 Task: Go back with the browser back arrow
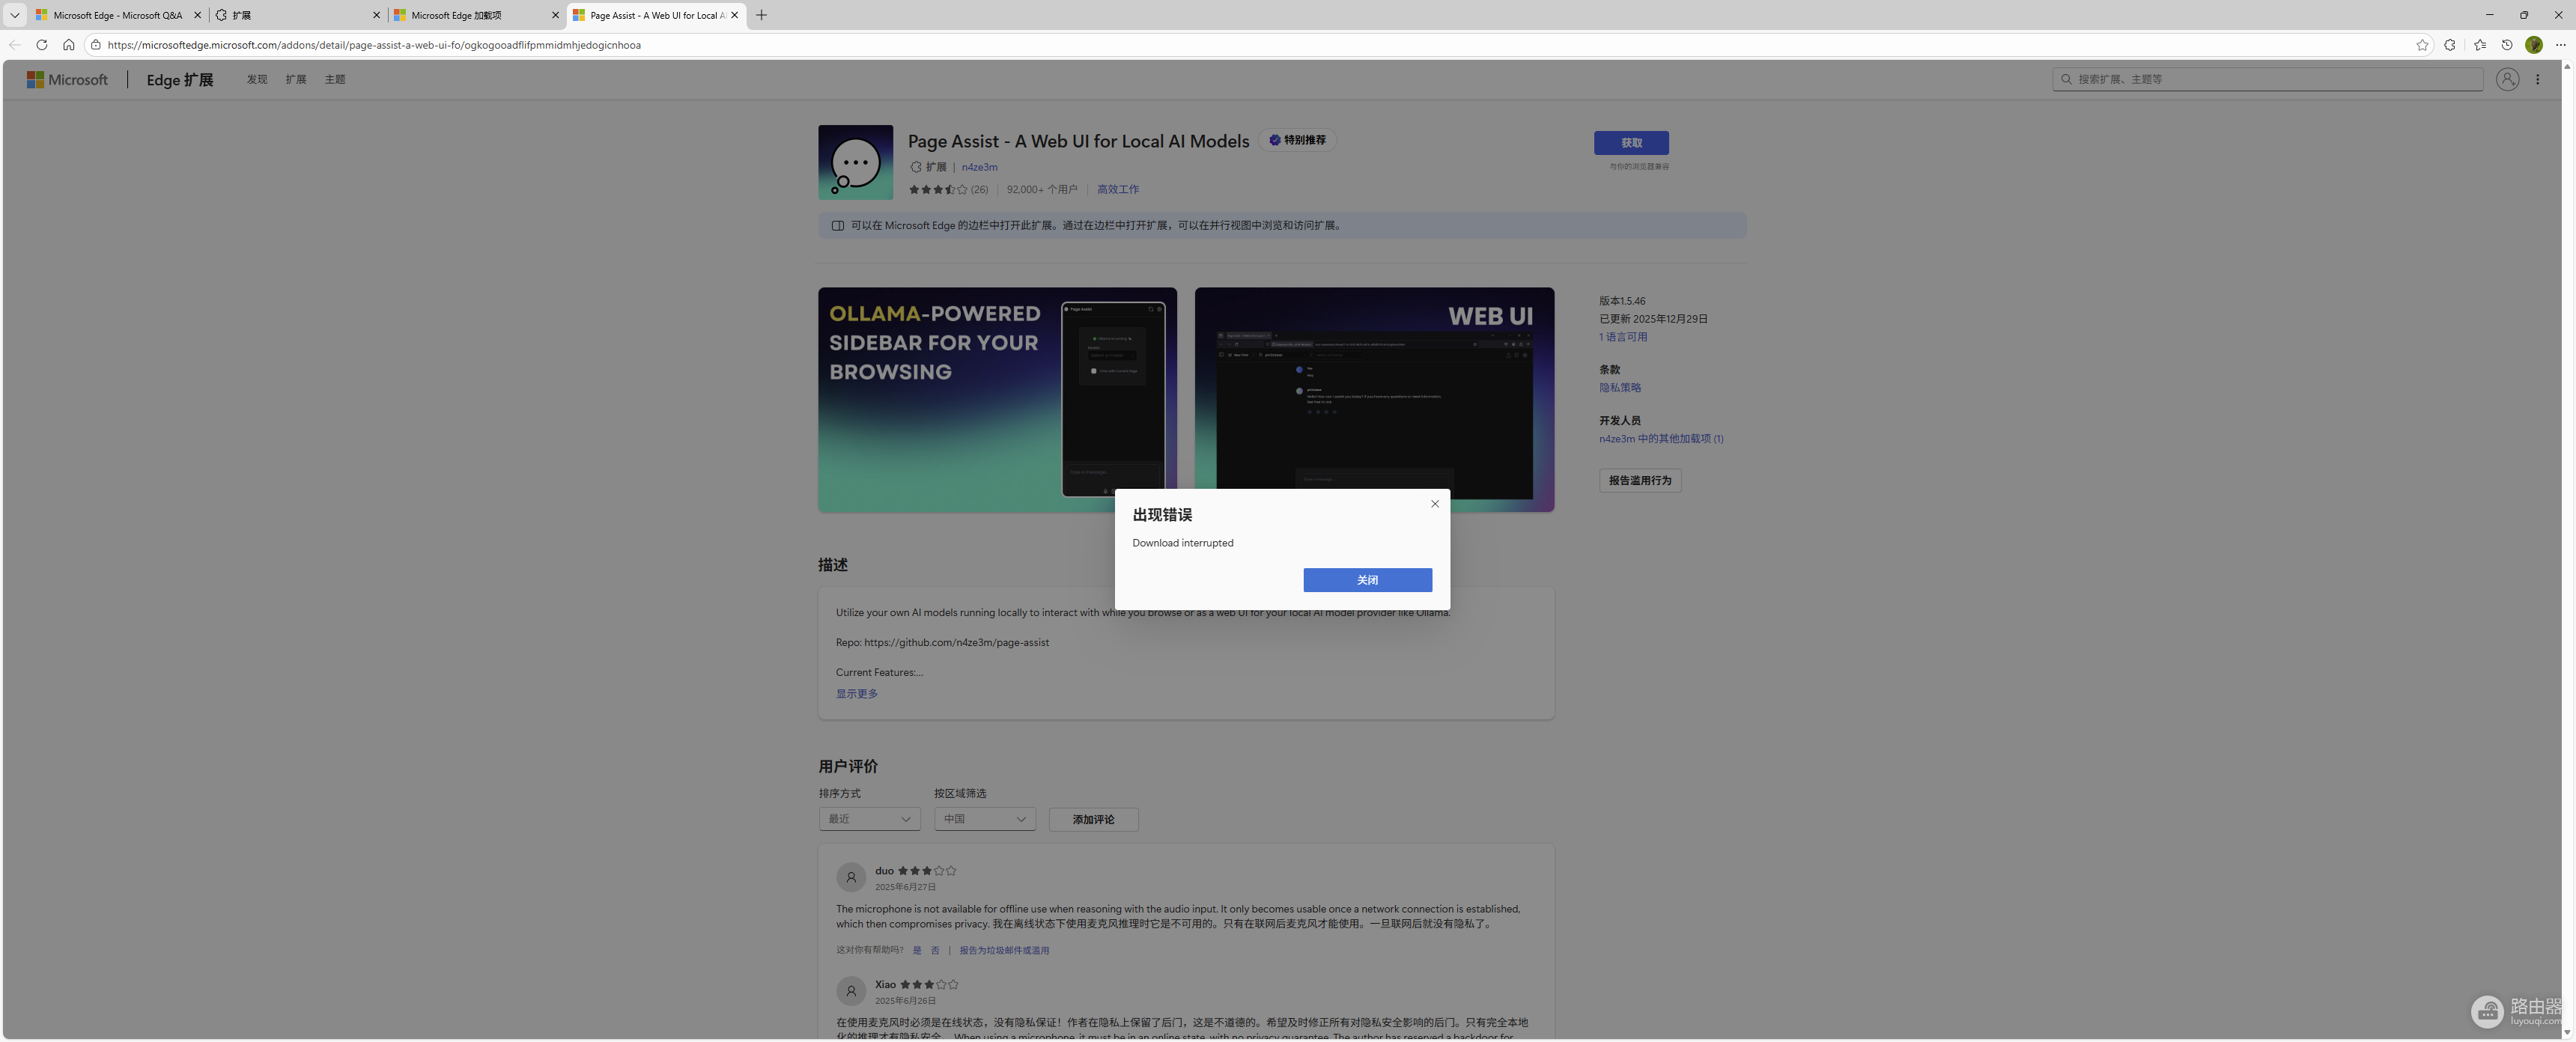[15, 45]
